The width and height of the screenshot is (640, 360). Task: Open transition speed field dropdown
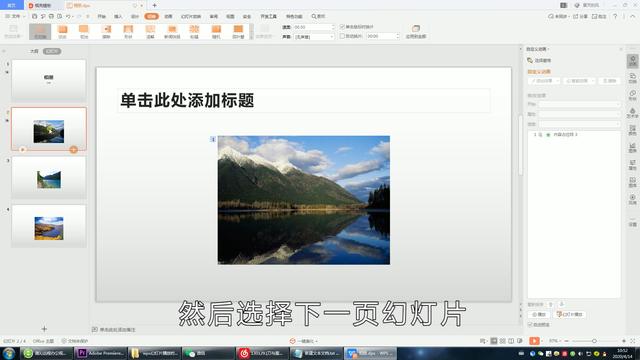coord(314,27)
